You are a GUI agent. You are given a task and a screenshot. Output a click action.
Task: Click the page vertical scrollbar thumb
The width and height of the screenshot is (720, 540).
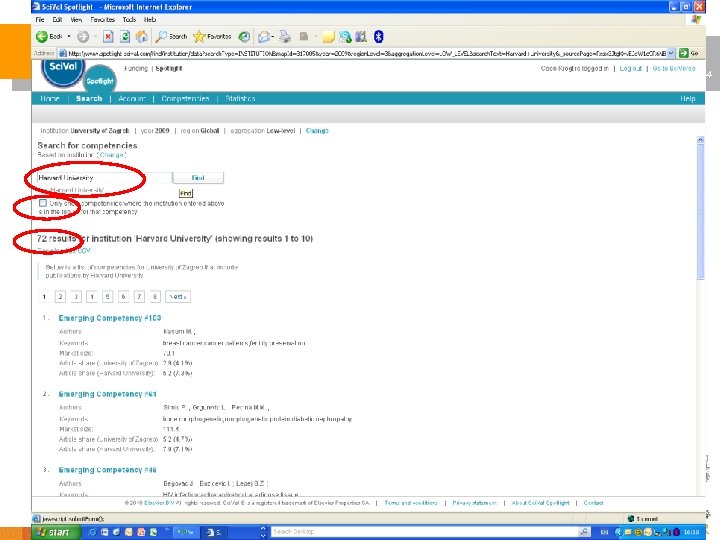click(700, 211)
